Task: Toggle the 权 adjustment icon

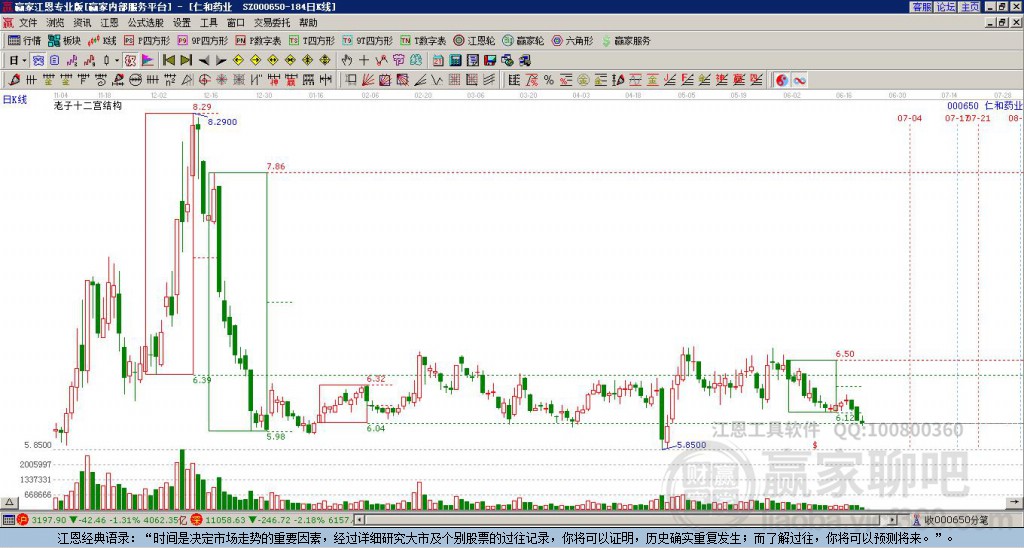Action: click(130, 61)
